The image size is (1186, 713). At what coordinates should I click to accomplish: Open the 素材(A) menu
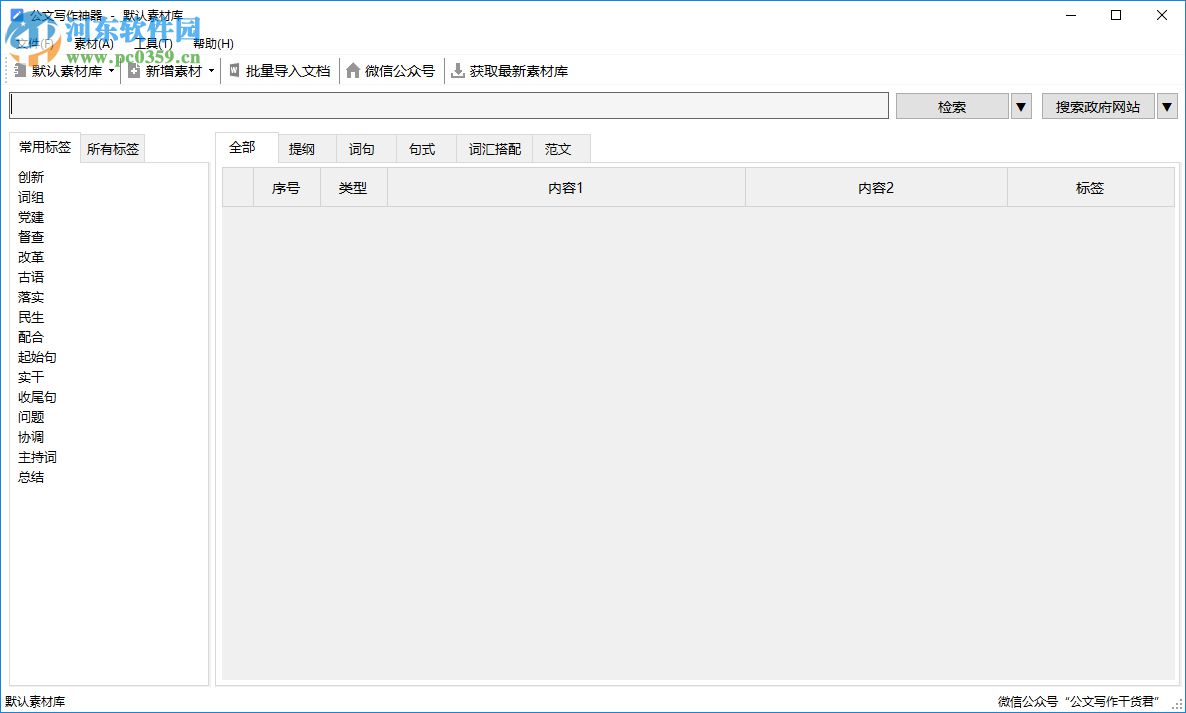(94, 44)
